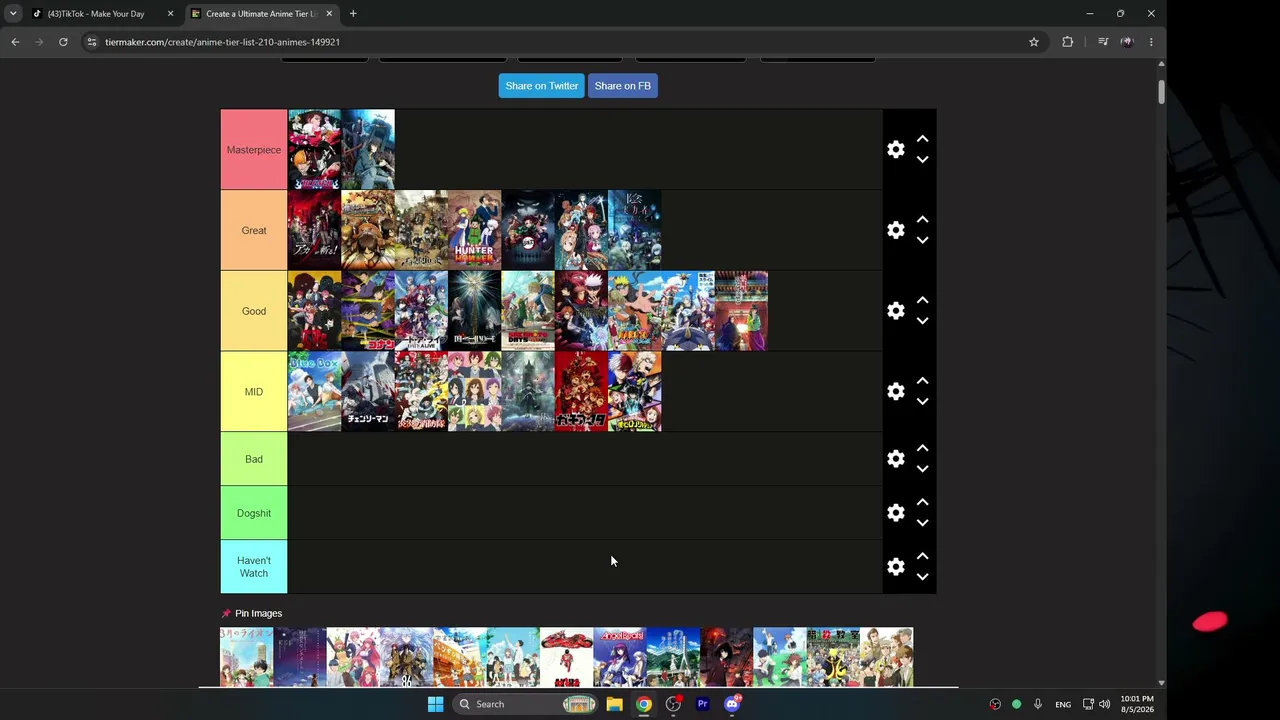Select the Detective Conan poster in Good tier

[x=368, y=311]
